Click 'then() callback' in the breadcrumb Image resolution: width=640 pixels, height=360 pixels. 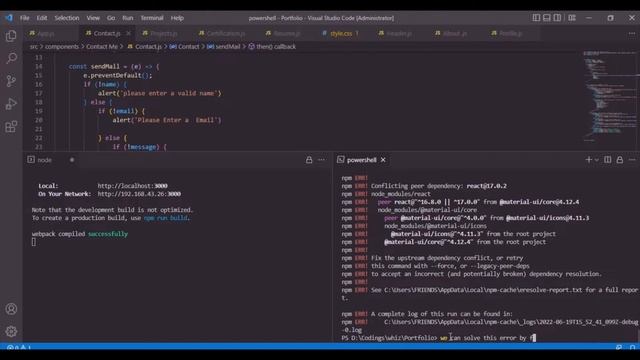click(276, 47)
